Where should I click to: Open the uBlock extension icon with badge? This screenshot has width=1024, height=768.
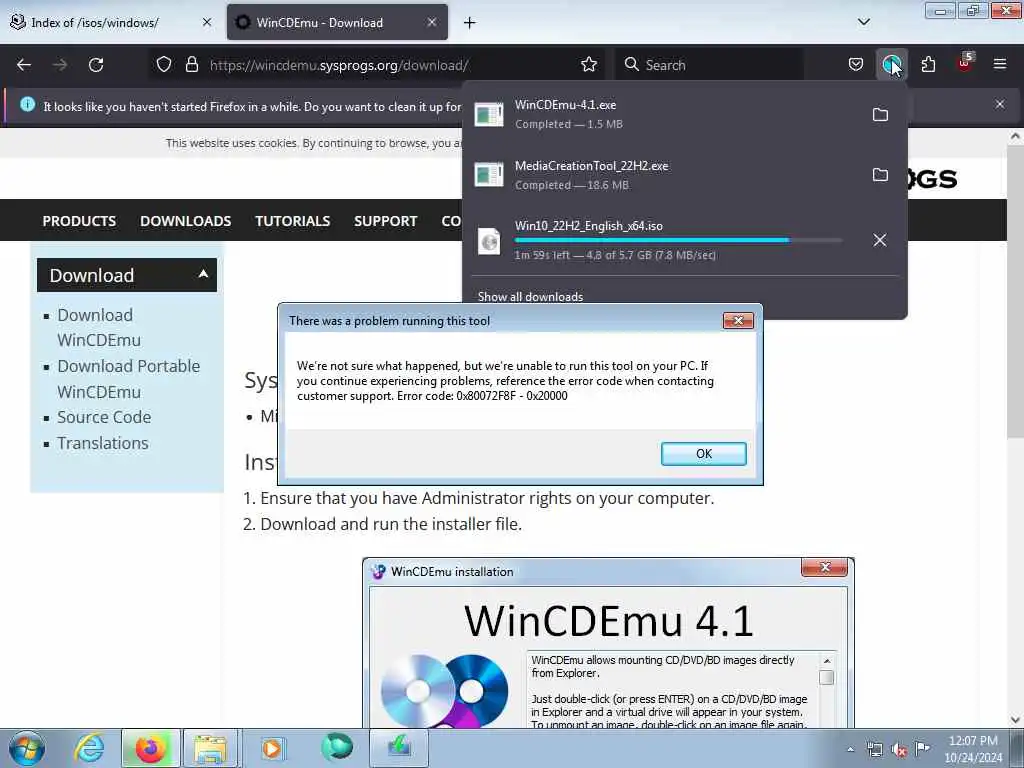(965, 63)
